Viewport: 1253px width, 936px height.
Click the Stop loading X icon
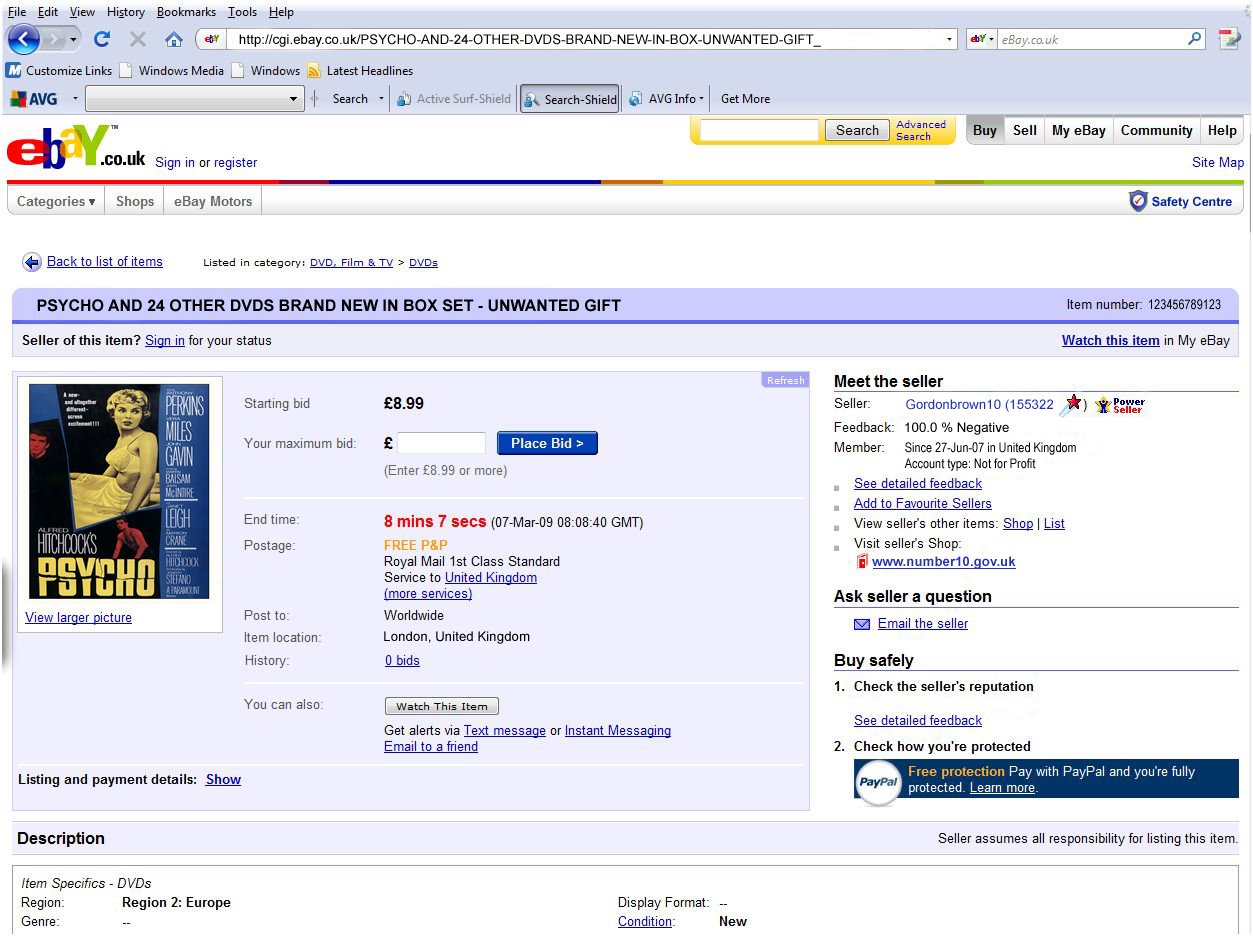click(138, 39)
